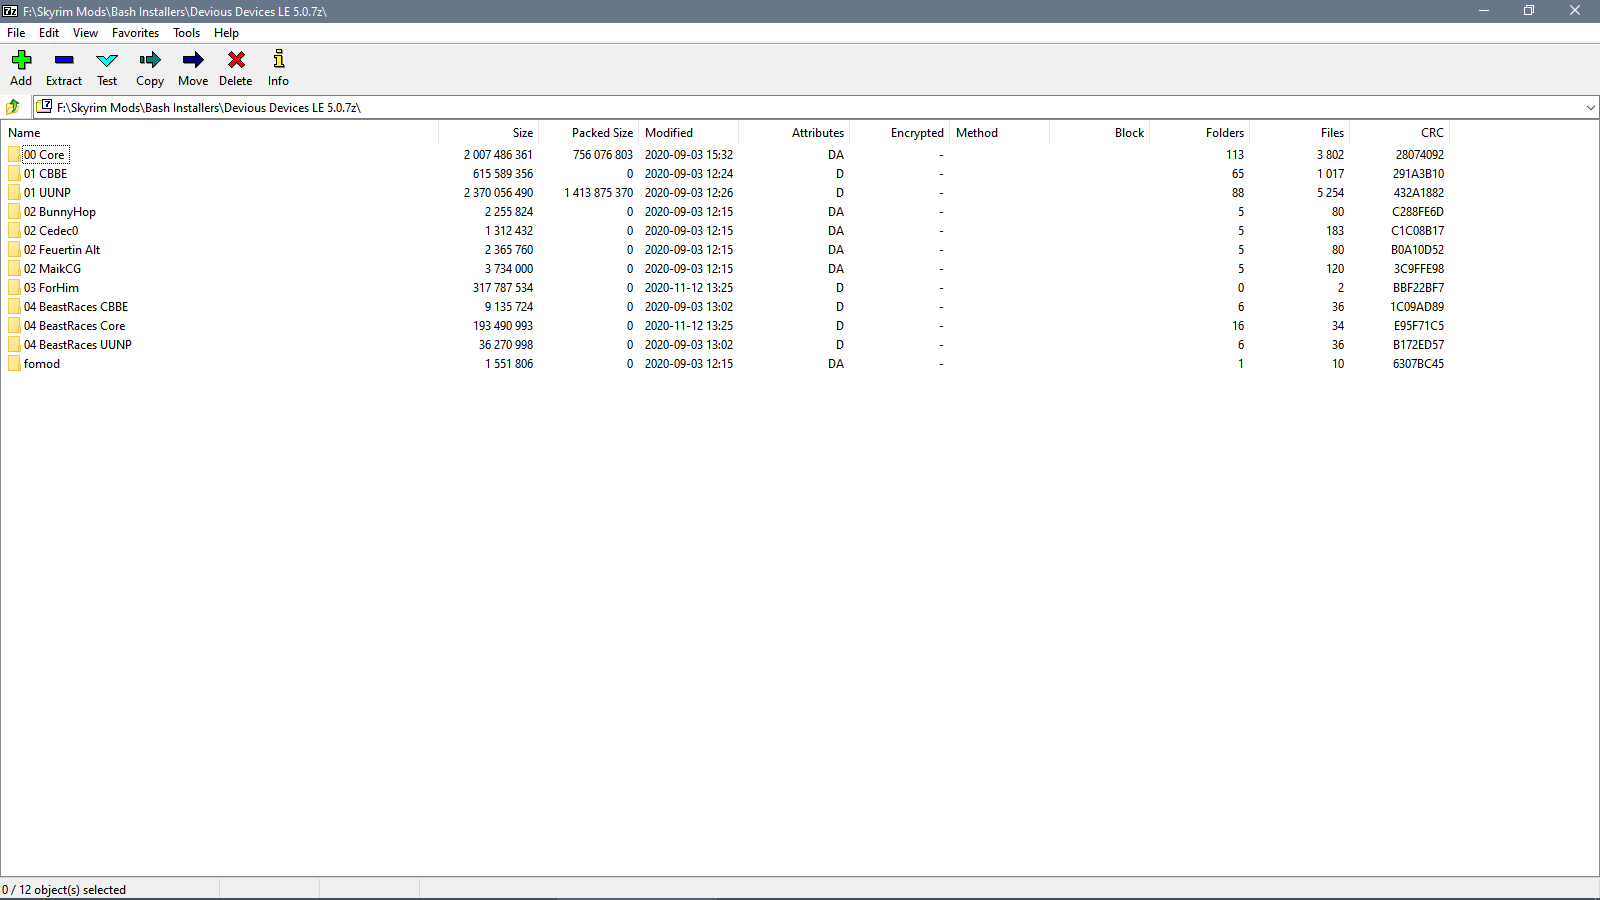Click folder icon of 02 Feuertin Alt
This screenshot has height=900, width=1600.
(14, 249)
